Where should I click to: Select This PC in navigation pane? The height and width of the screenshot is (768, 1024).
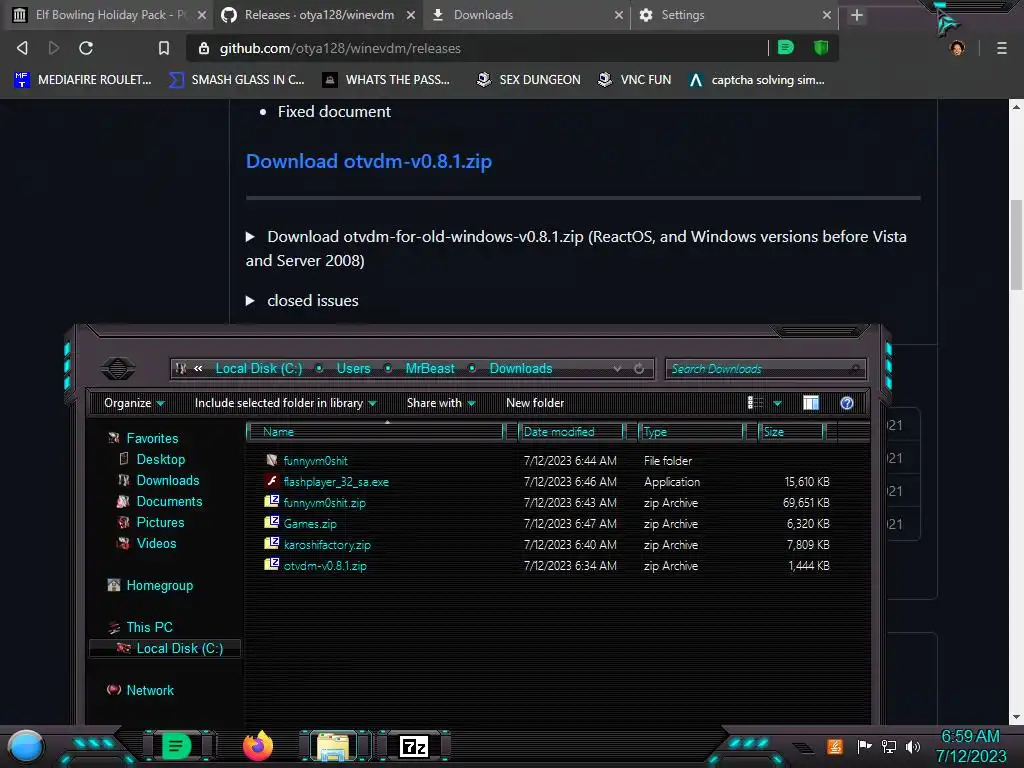pos(150,627)
